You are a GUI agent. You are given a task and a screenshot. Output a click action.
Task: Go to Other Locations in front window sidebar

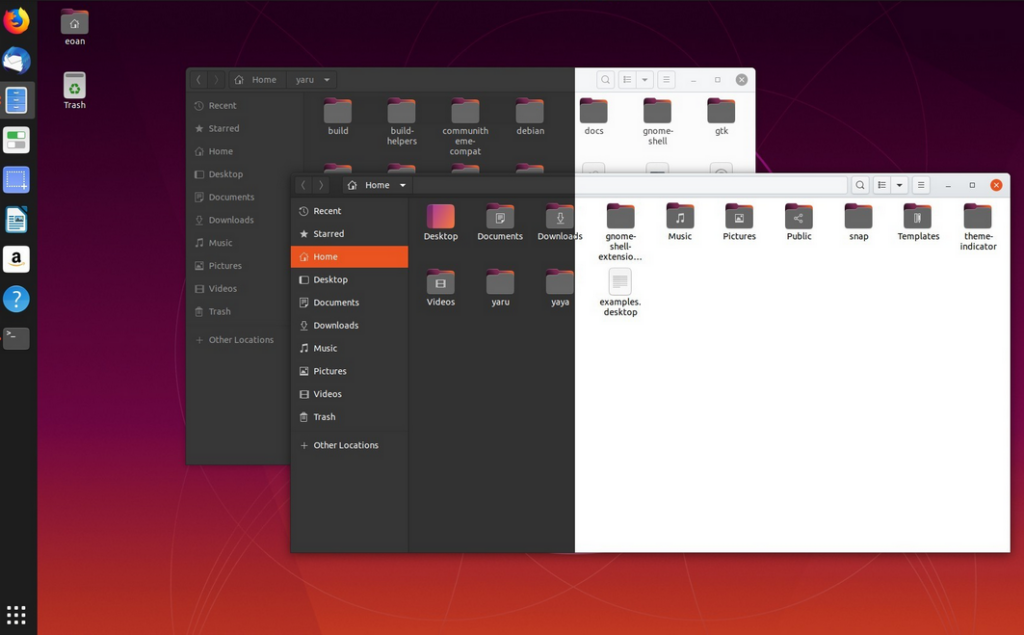click(x=345, y=445)
